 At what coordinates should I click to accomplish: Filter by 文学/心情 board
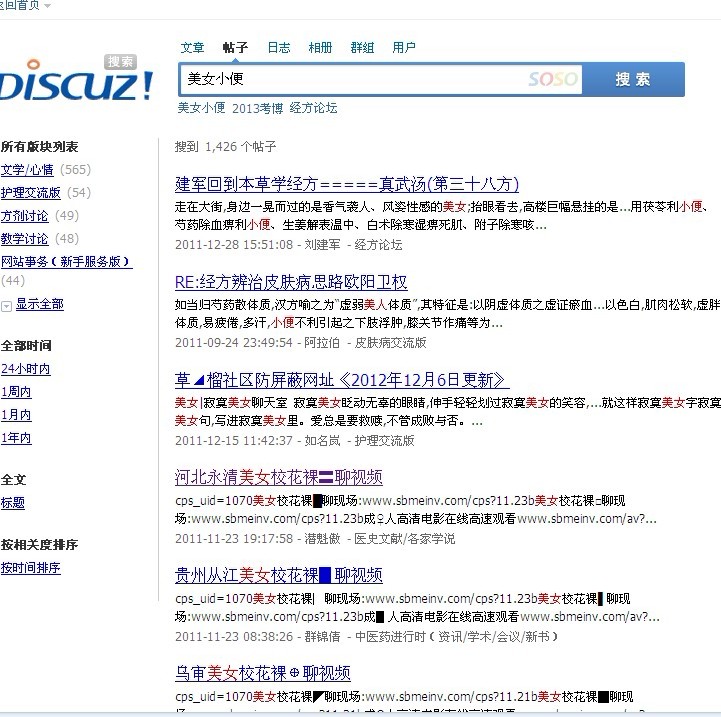27,170
